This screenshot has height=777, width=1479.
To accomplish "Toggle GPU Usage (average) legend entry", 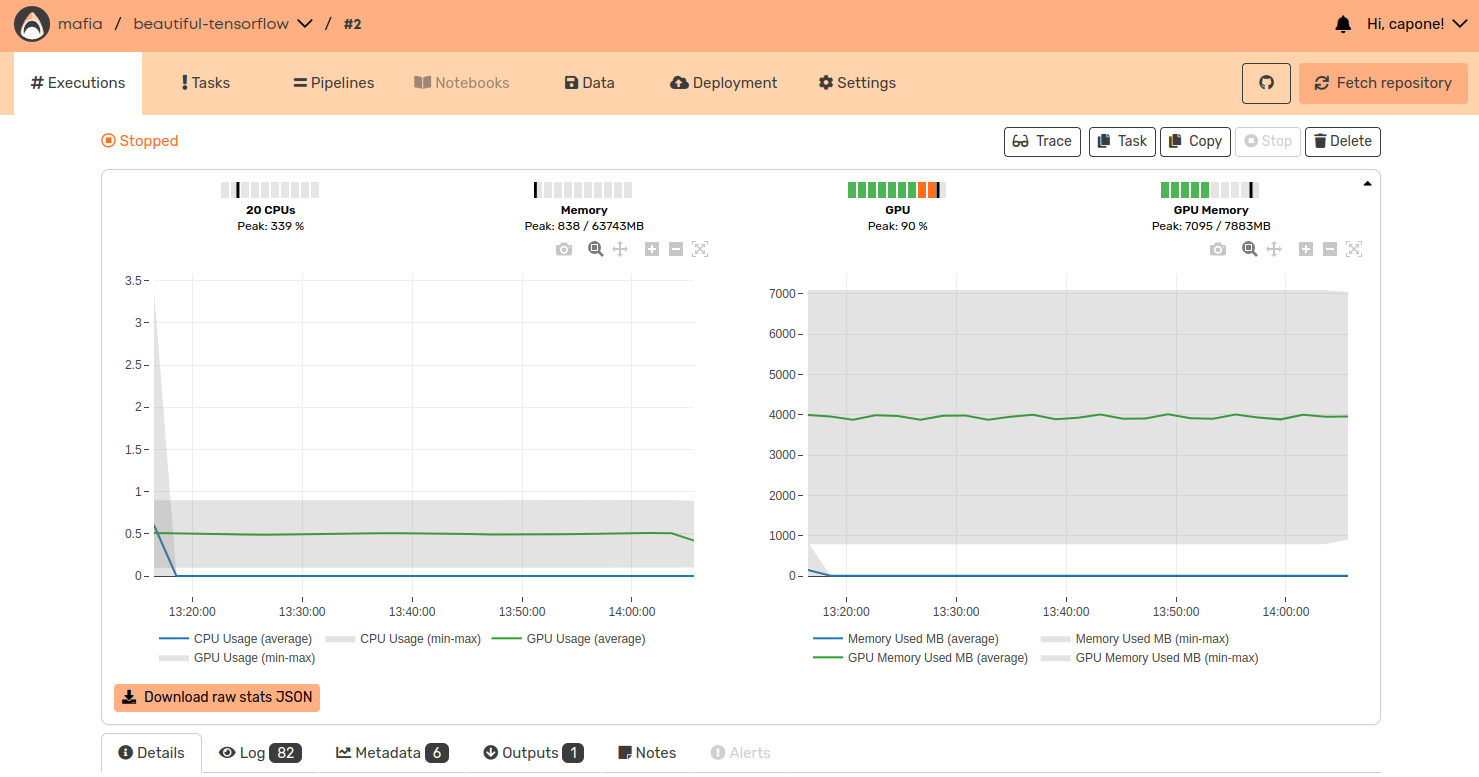I will [x=569, y=639].
